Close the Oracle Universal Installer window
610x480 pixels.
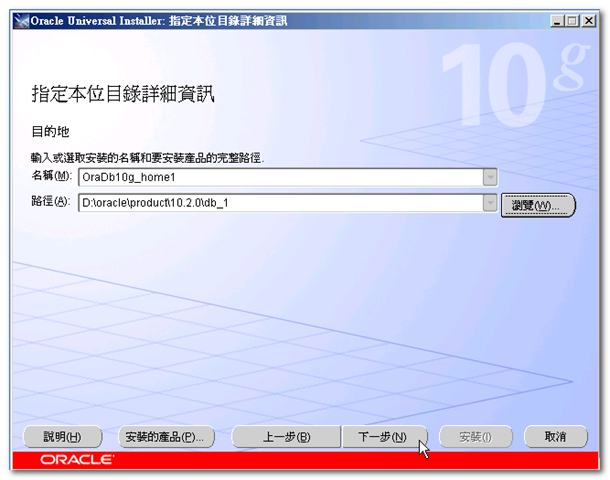pyautogui.click(x=589, y=21)
